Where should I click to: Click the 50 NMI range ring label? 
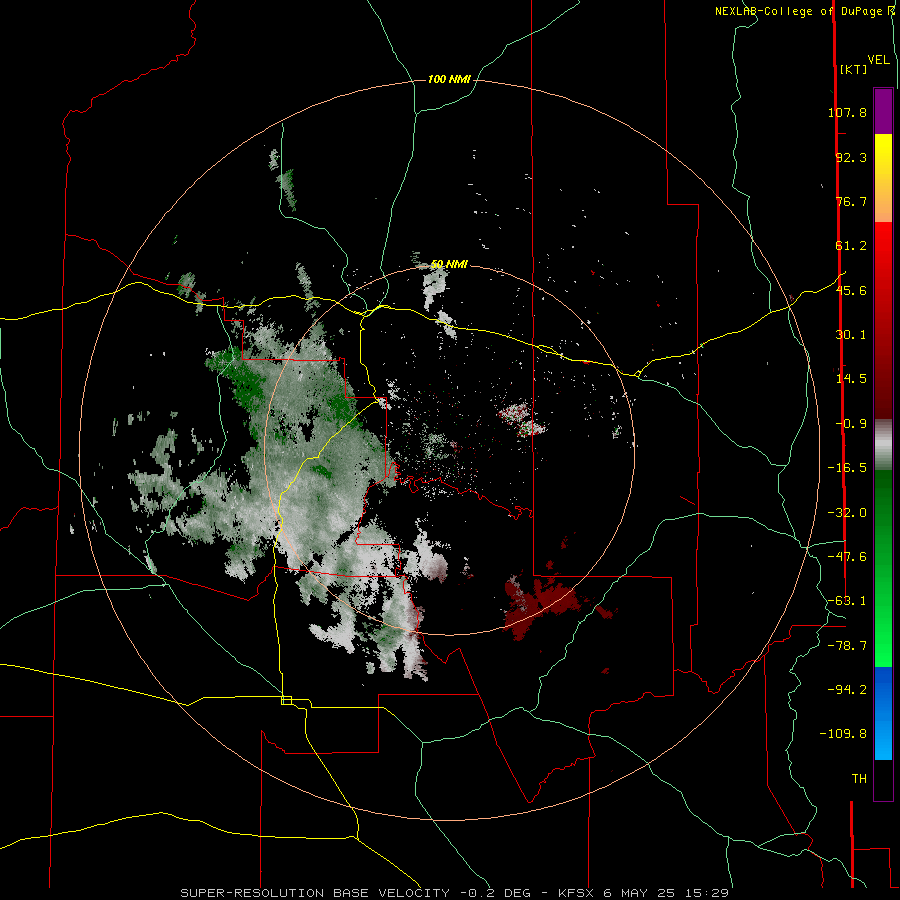coord(449,264)
